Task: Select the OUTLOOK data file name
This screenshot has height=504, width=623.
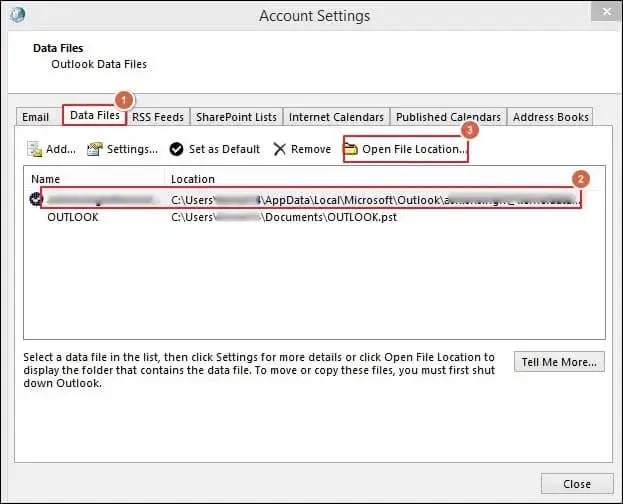Action: (x=73, y=217)
